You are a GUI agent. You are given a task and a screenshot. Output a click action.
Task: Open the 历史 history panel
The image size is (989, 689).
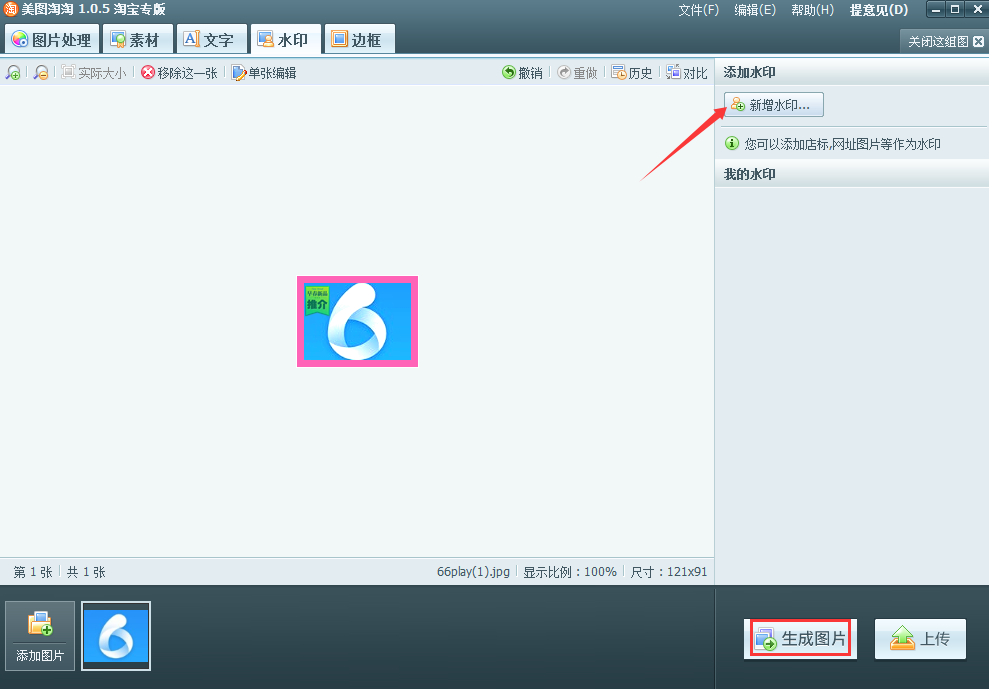click(632, 73)
